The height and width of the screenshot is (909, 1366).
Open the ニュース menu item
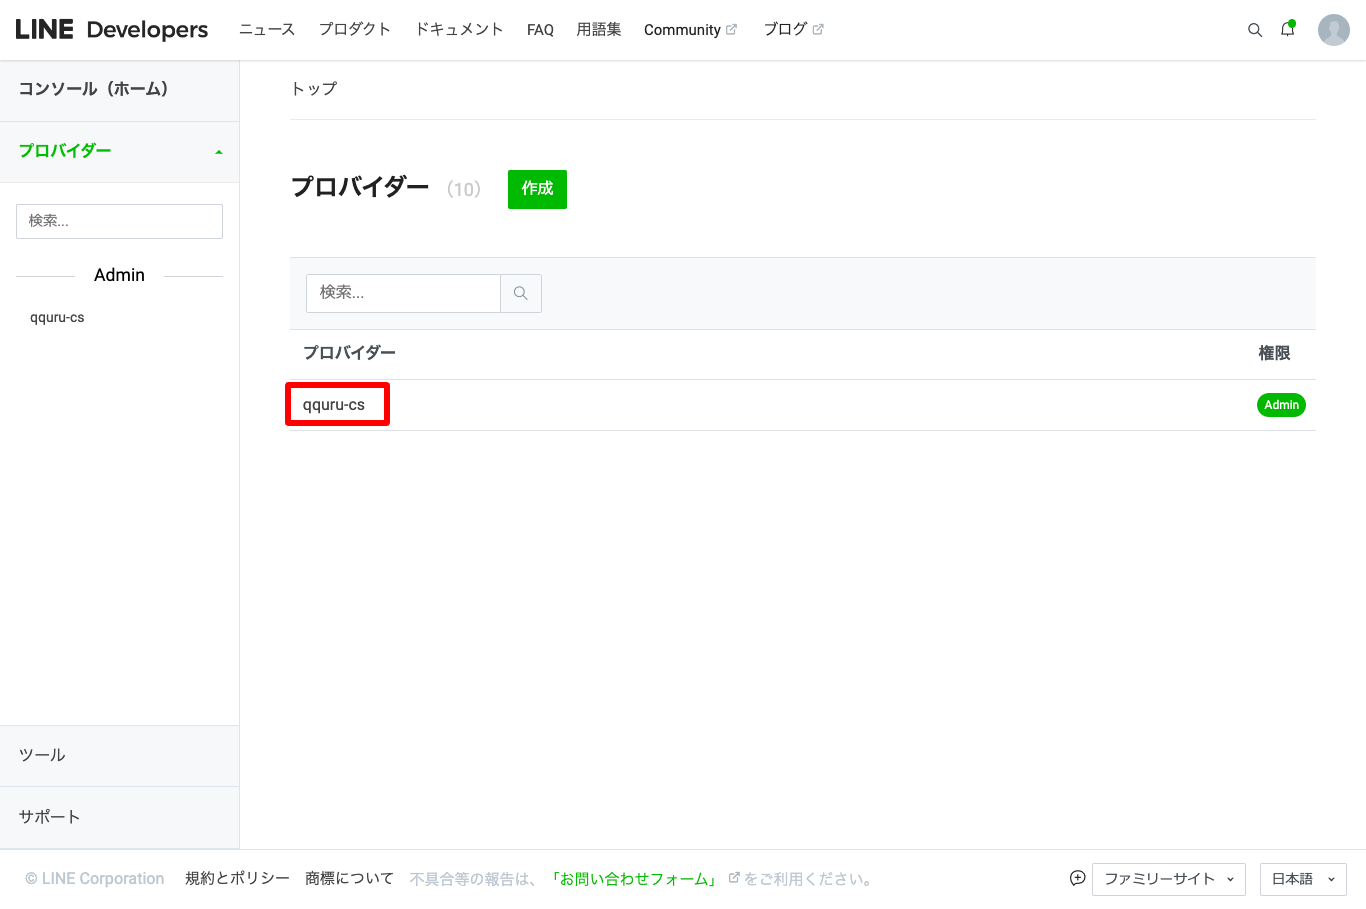267,30
